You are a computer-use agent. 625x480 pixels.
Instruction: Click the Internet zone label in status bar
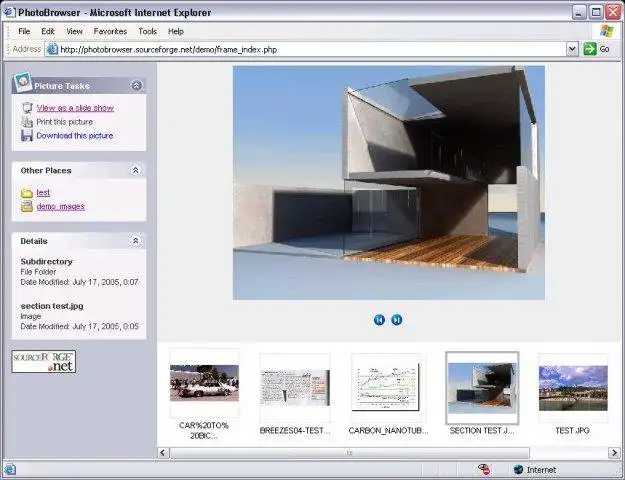pyautogui.click(x=541, y=470)
